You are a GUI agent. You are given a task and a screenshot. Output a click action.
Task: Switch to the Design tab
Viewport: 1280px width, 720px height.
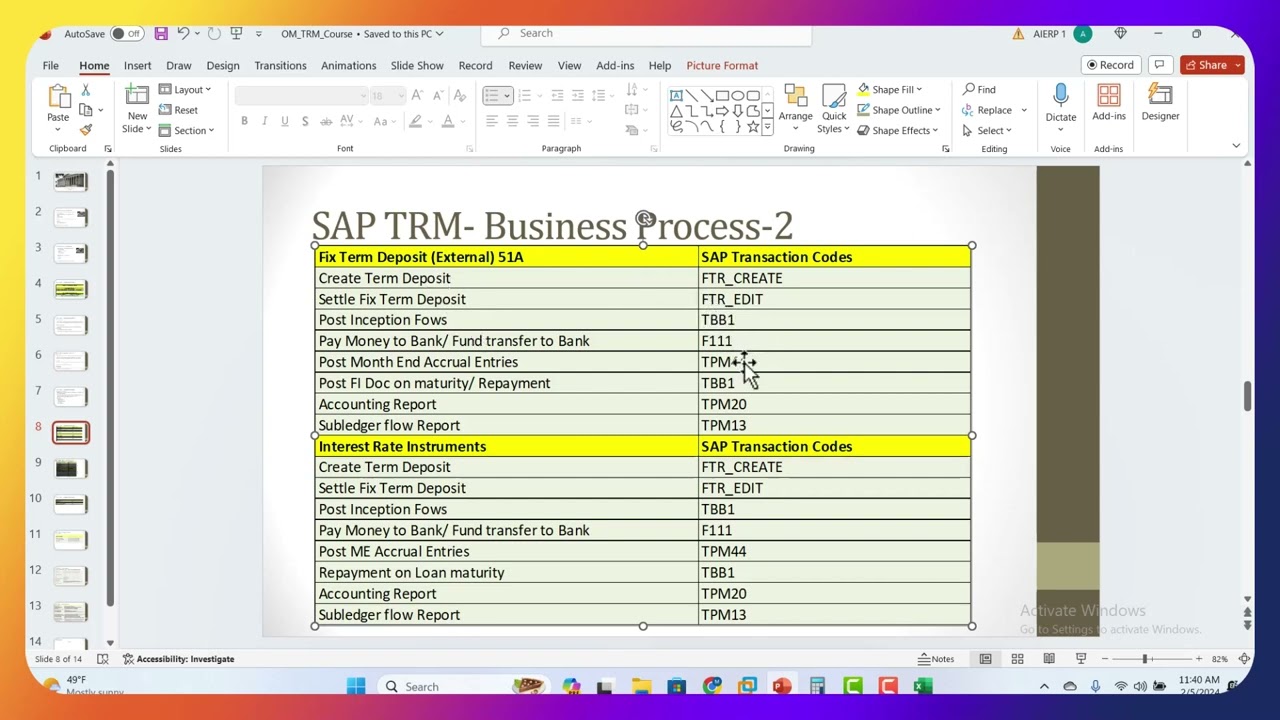pos(223,65)
